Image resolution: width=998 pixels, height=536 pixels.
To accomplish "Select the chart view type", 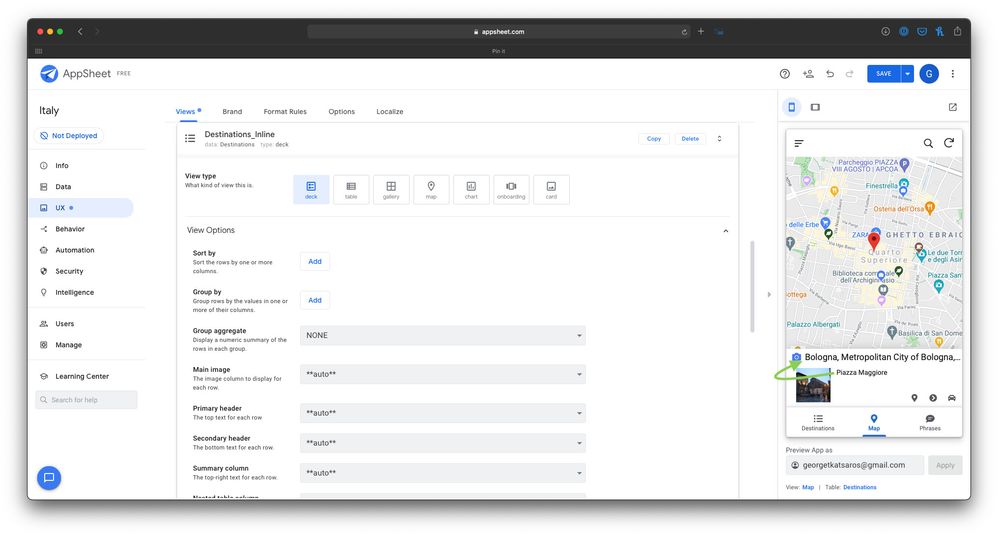I will (x=471, y=189).
